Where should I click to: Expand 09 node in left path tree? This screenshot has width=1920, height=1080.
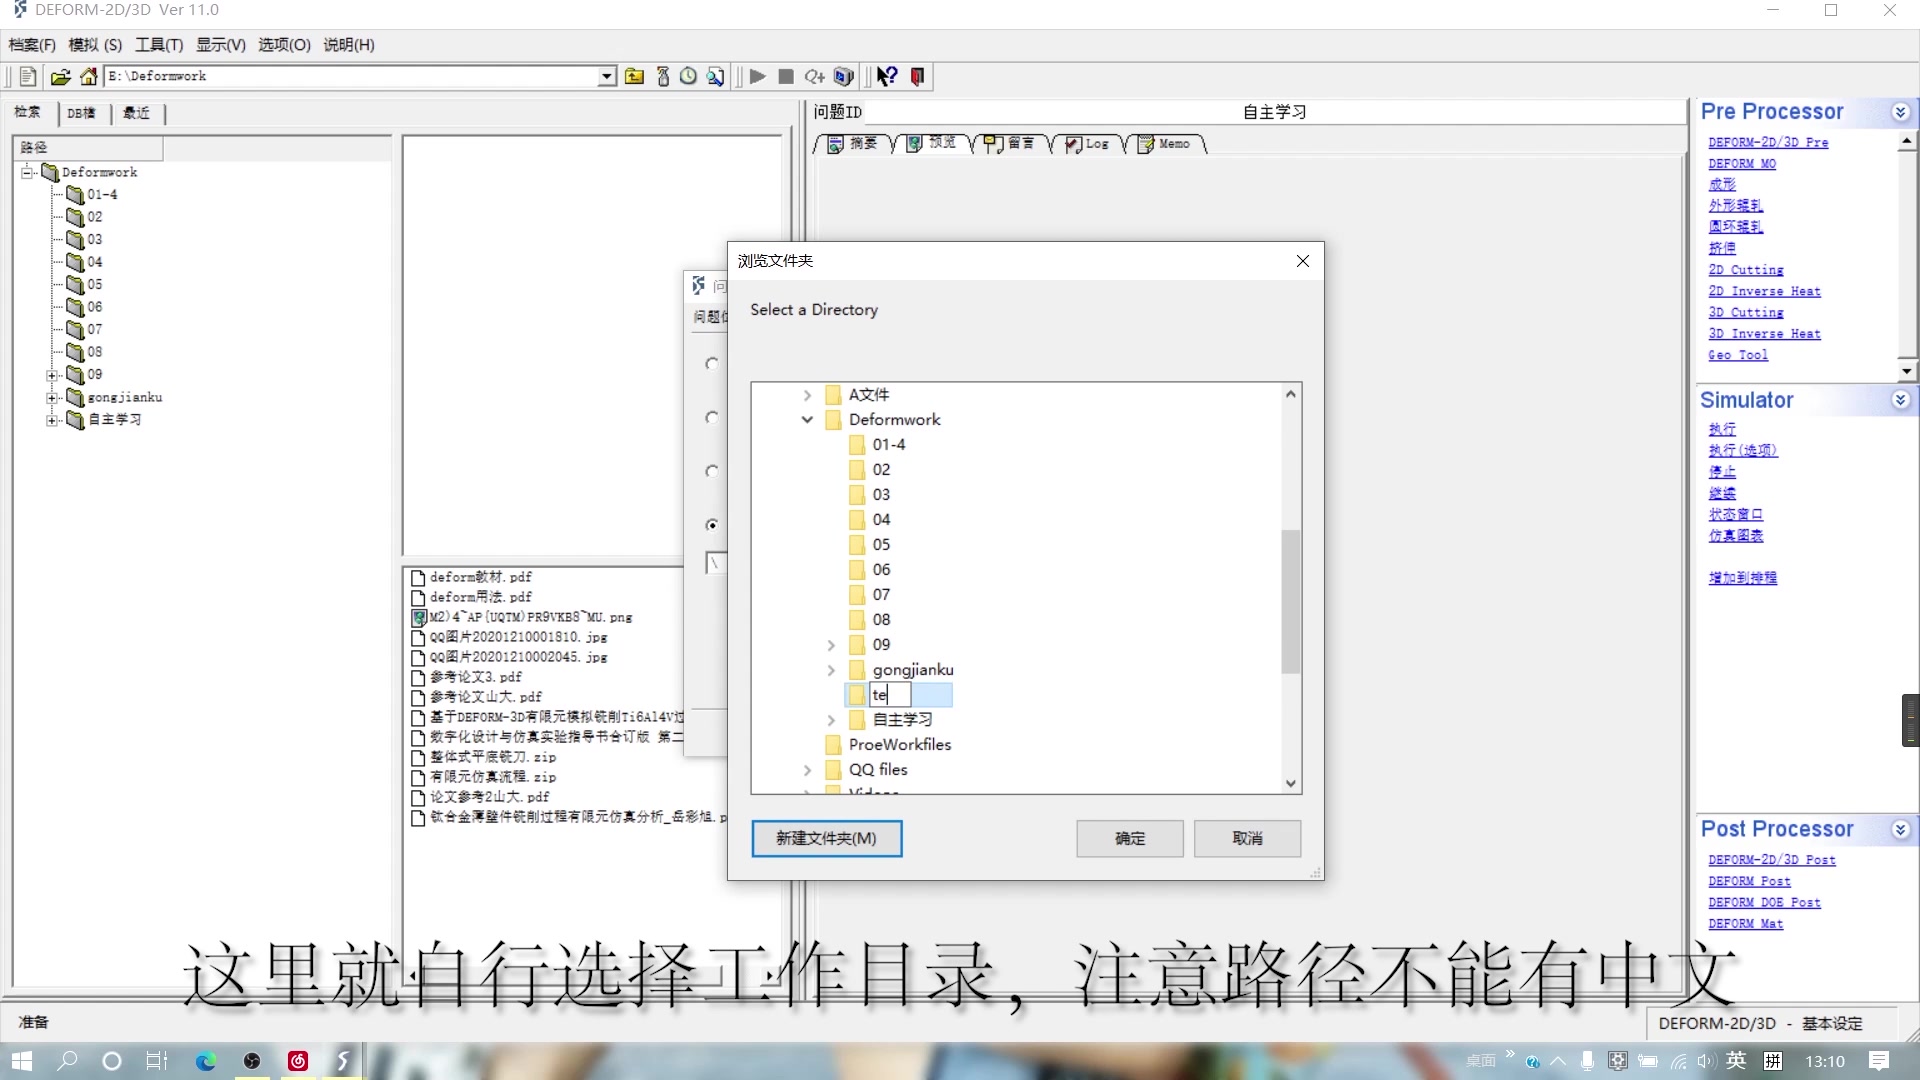click(x=52, y=375)
